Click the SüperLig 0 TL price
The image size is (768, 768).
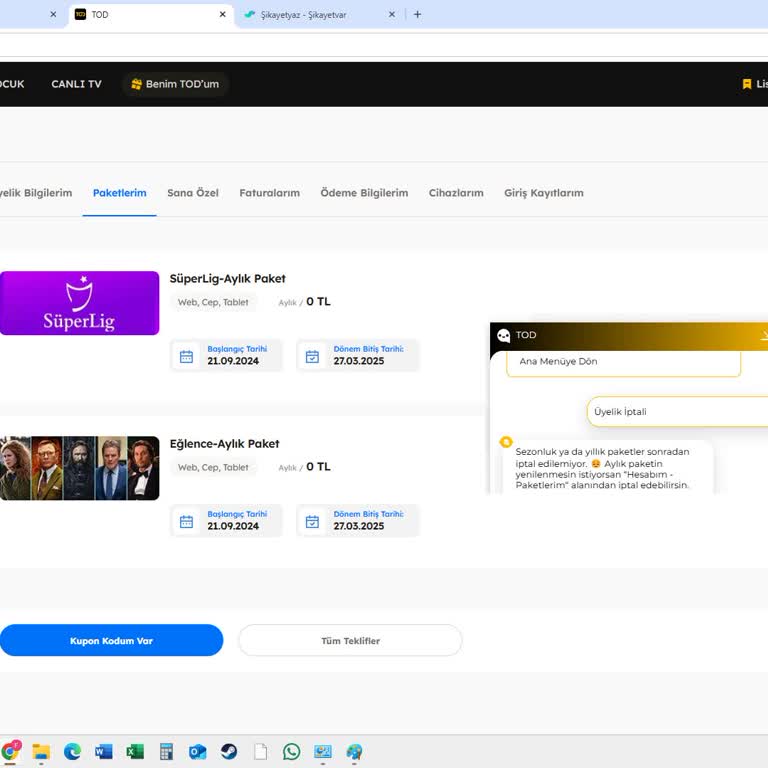pos(318,302)
